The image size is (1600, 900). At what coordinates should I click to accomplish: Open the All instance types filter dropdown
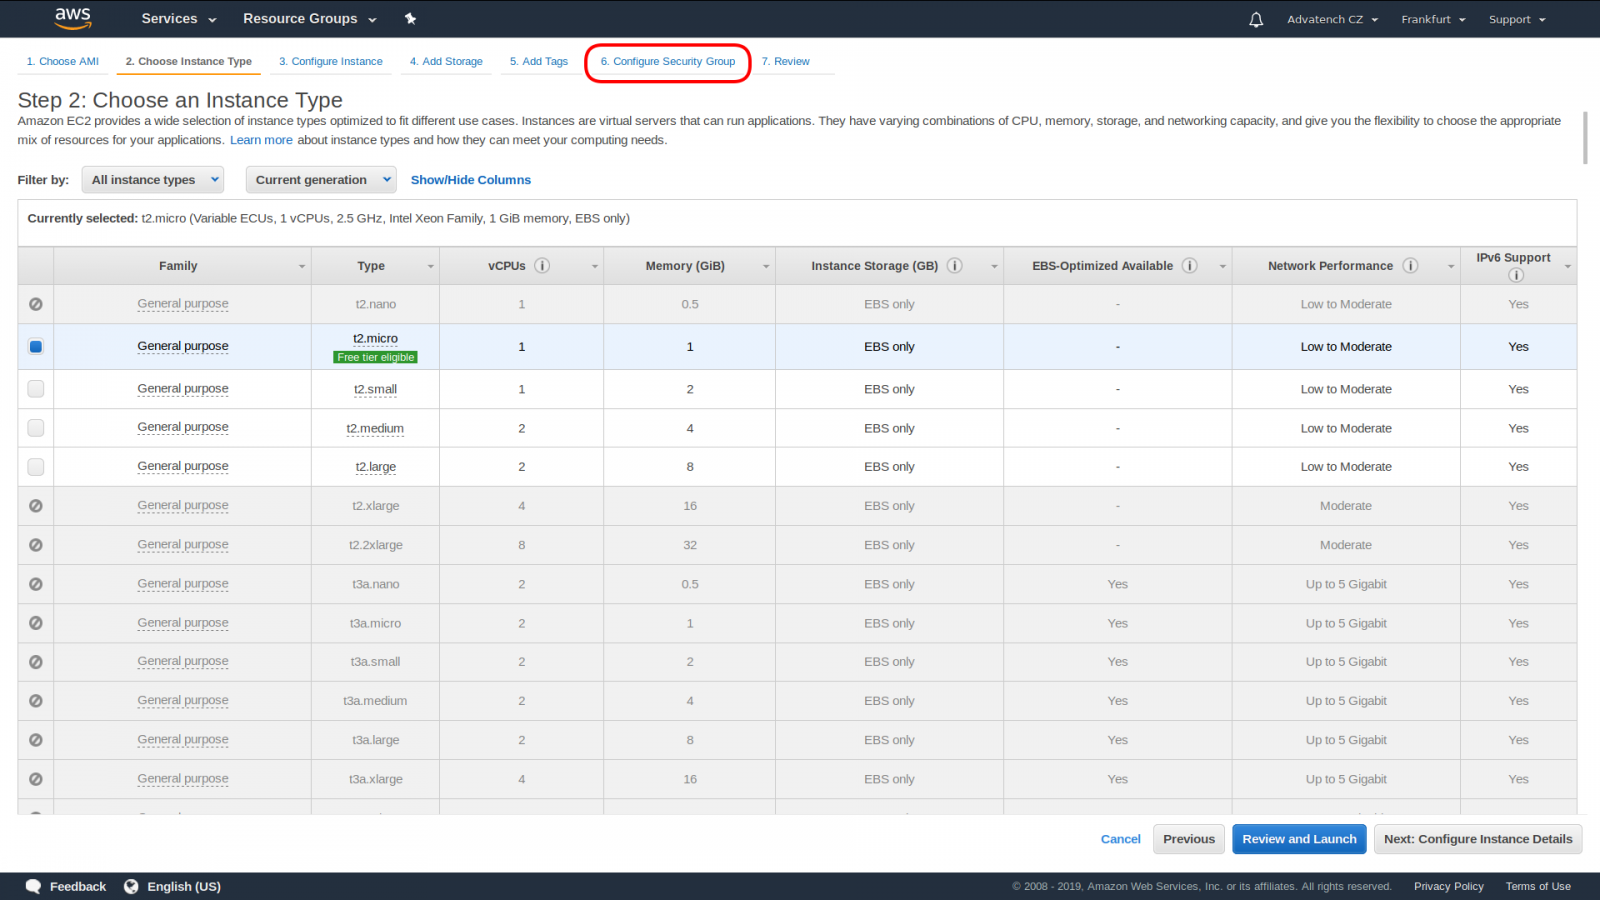(x=153, y=180)
